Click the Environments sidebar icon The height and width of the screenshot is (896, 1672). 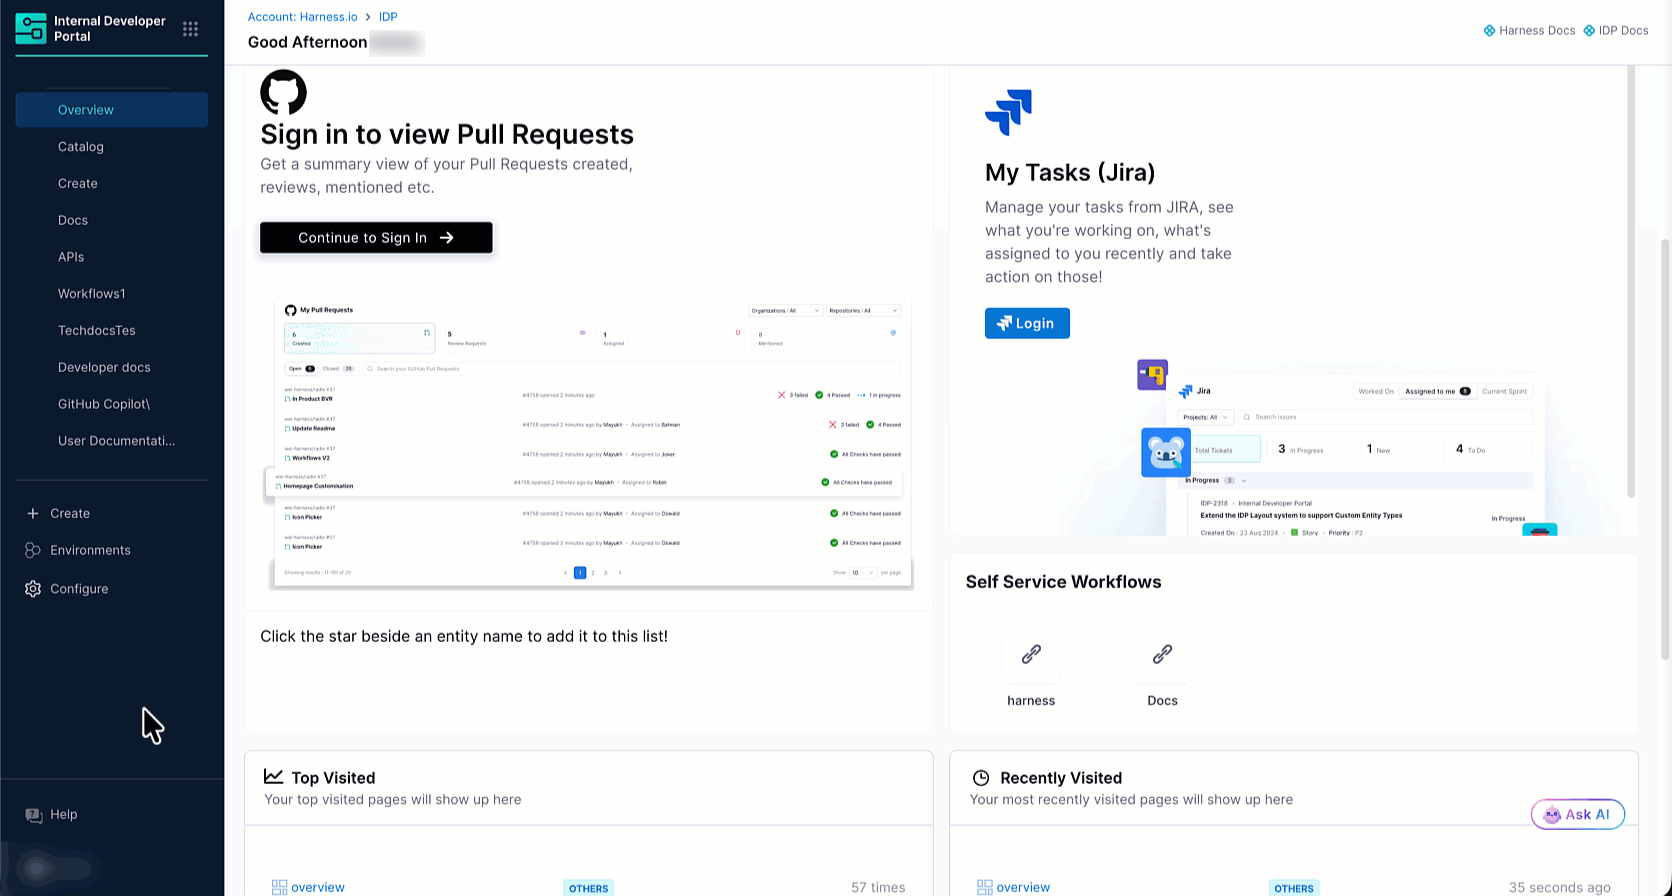33,551
